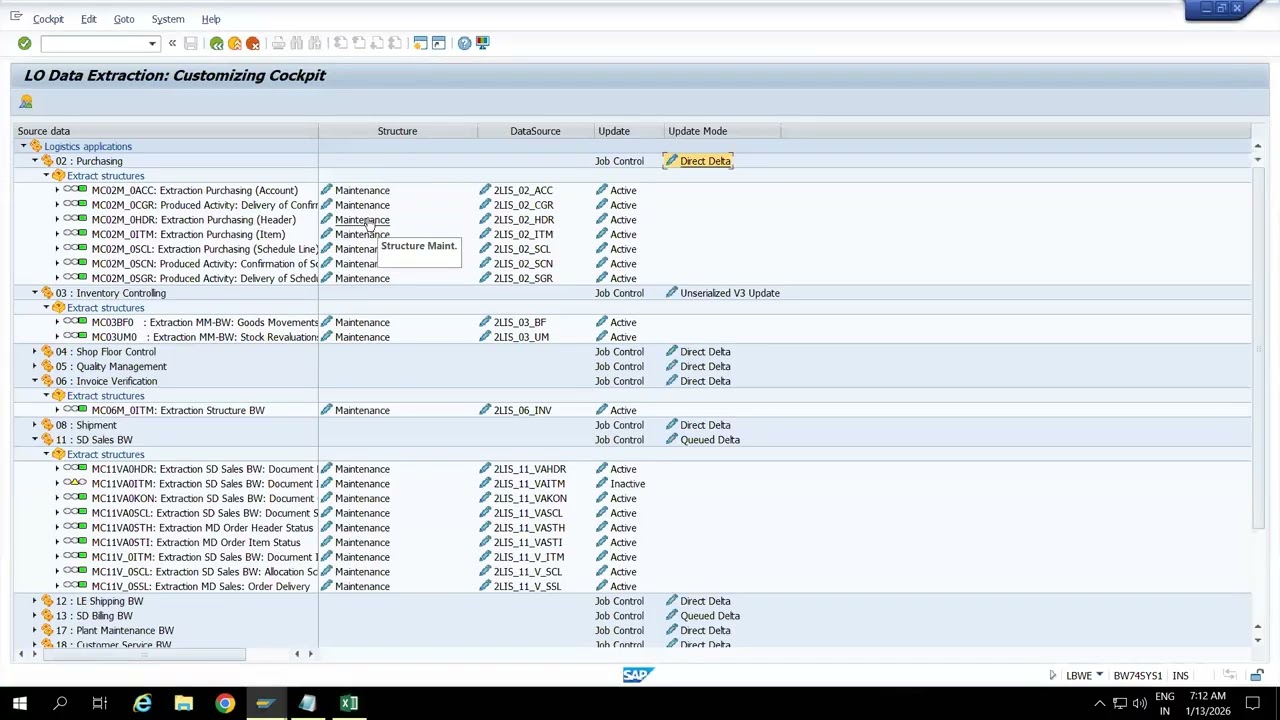Click the Customize local layout monitor icon

482,43
